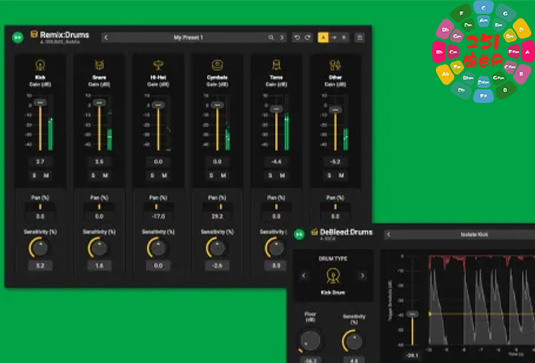Mute the Snare channel
Viewport: 535px width, 363px height.
(x=105, y=175)
